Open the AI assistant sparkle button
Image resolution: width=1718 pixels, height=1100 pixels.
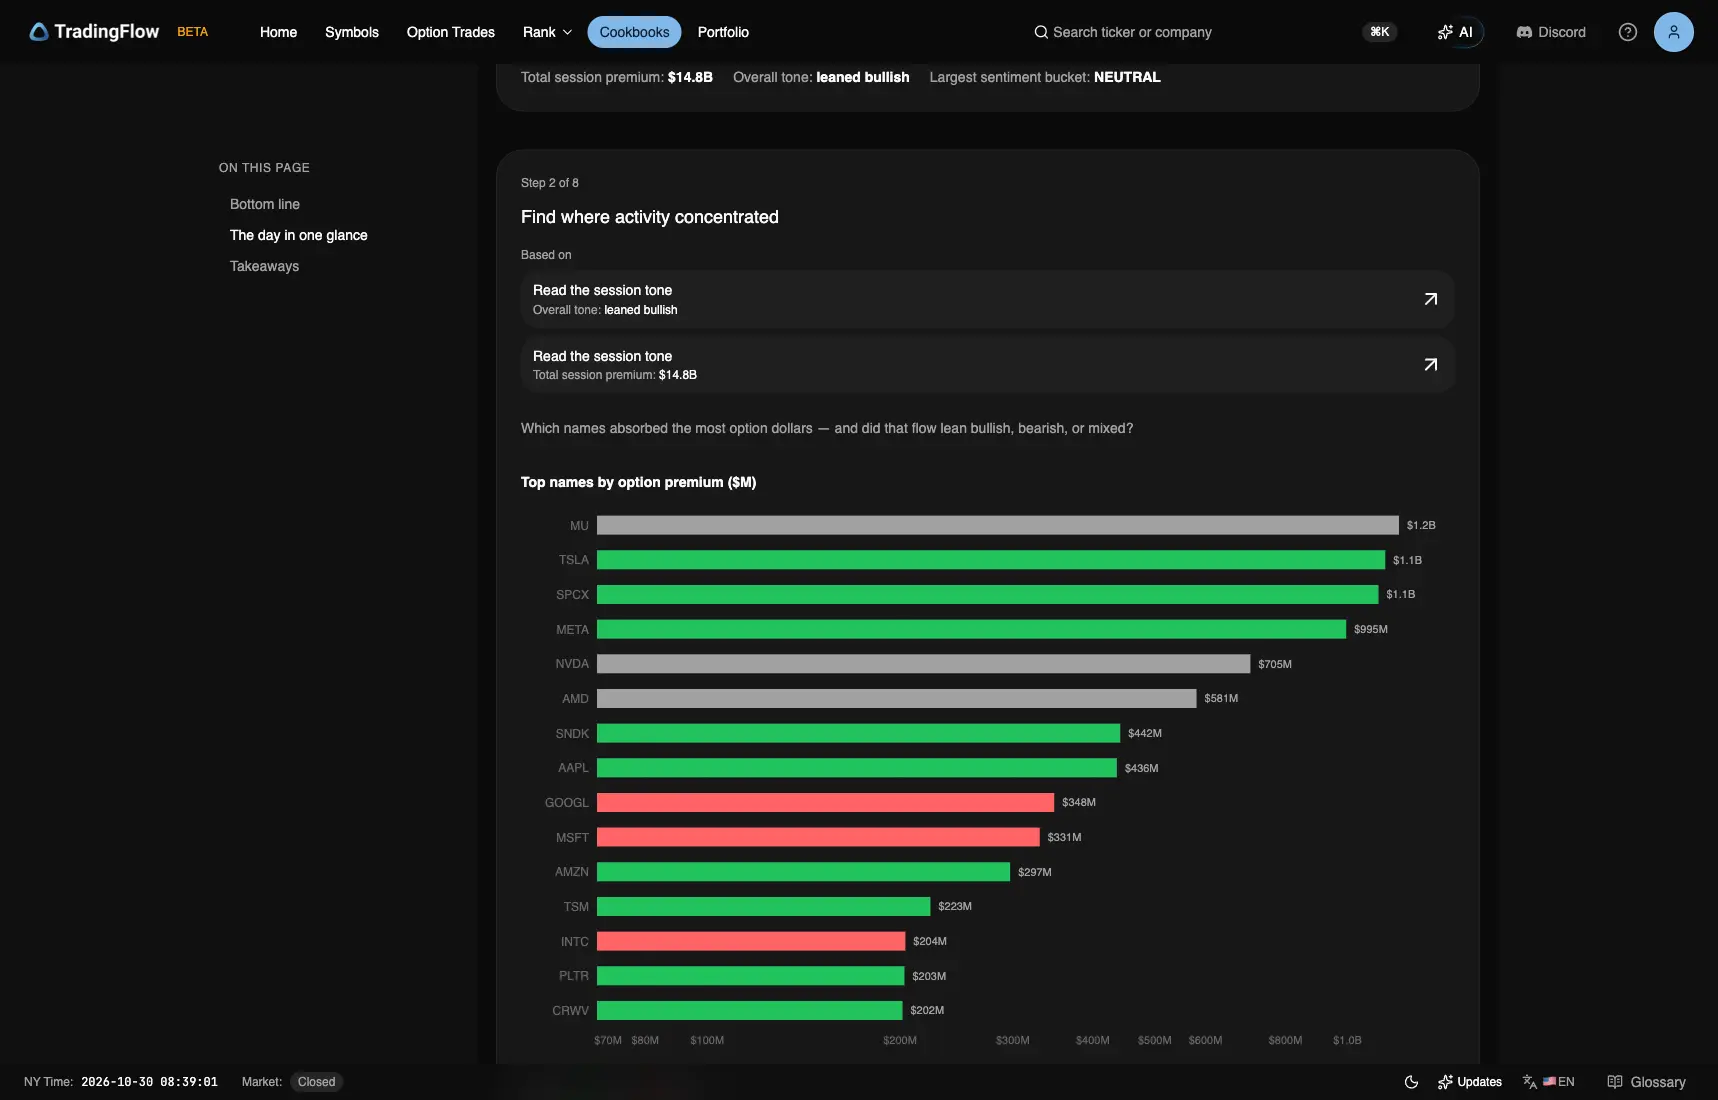tap(1455, 32)
